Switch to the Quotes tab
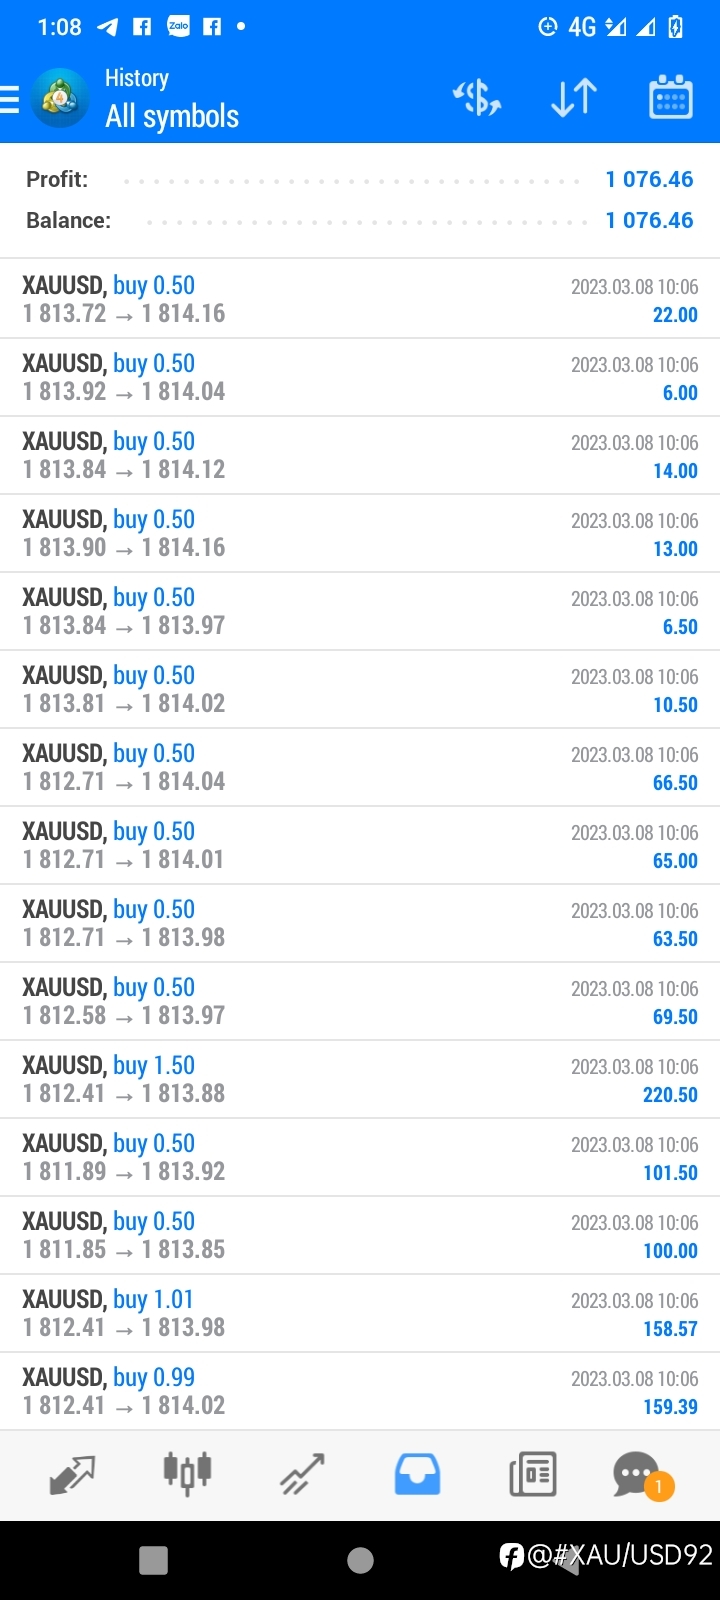 (72, 1475)
